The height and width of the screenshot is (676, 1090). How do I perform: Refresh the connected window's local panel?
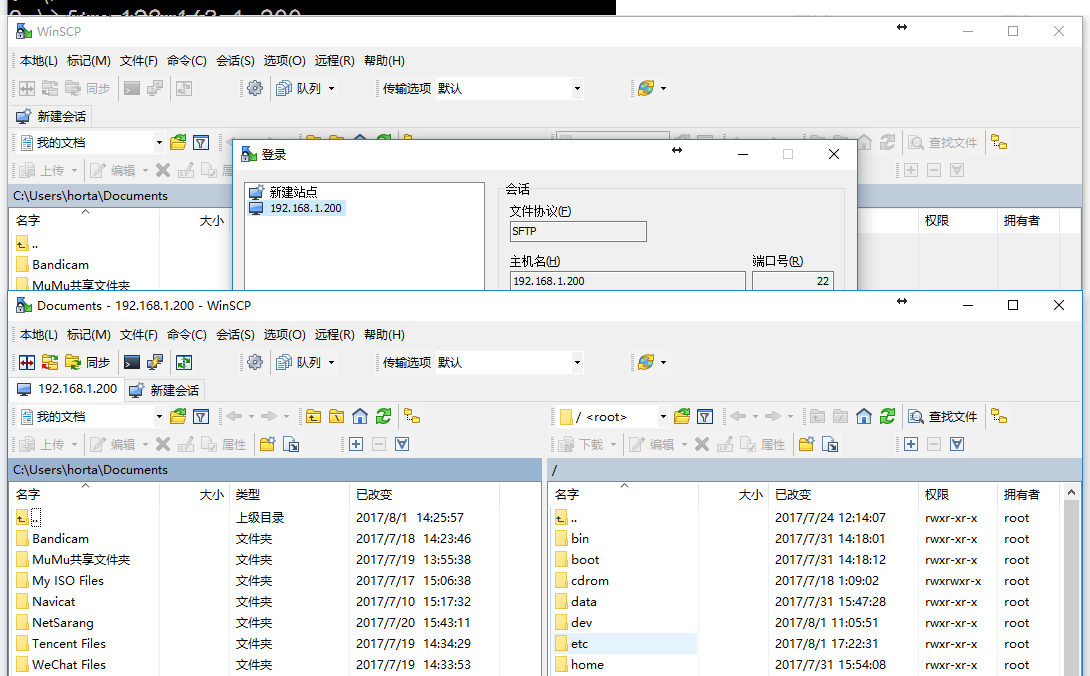pos(384,417)
